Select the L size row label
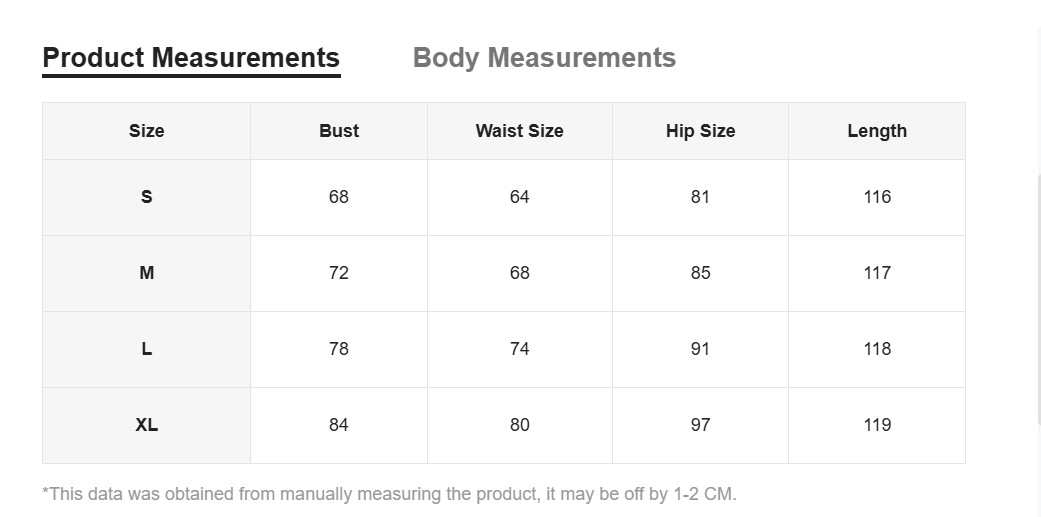Viewport: 1041px width, 517px height. pyautogui.click(x=146, y=349)
